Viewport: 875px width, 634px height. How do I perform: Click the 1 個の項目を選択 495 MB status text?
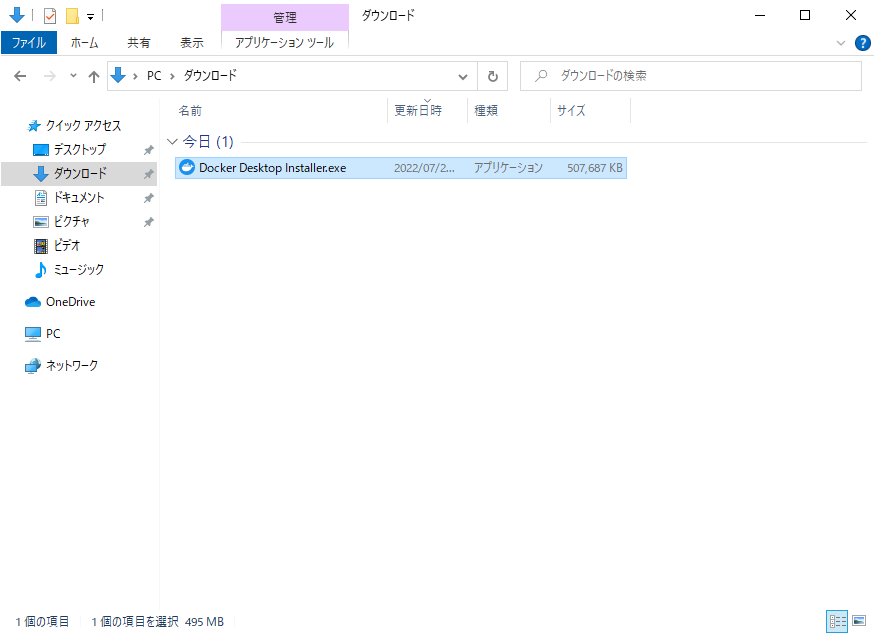157,622
